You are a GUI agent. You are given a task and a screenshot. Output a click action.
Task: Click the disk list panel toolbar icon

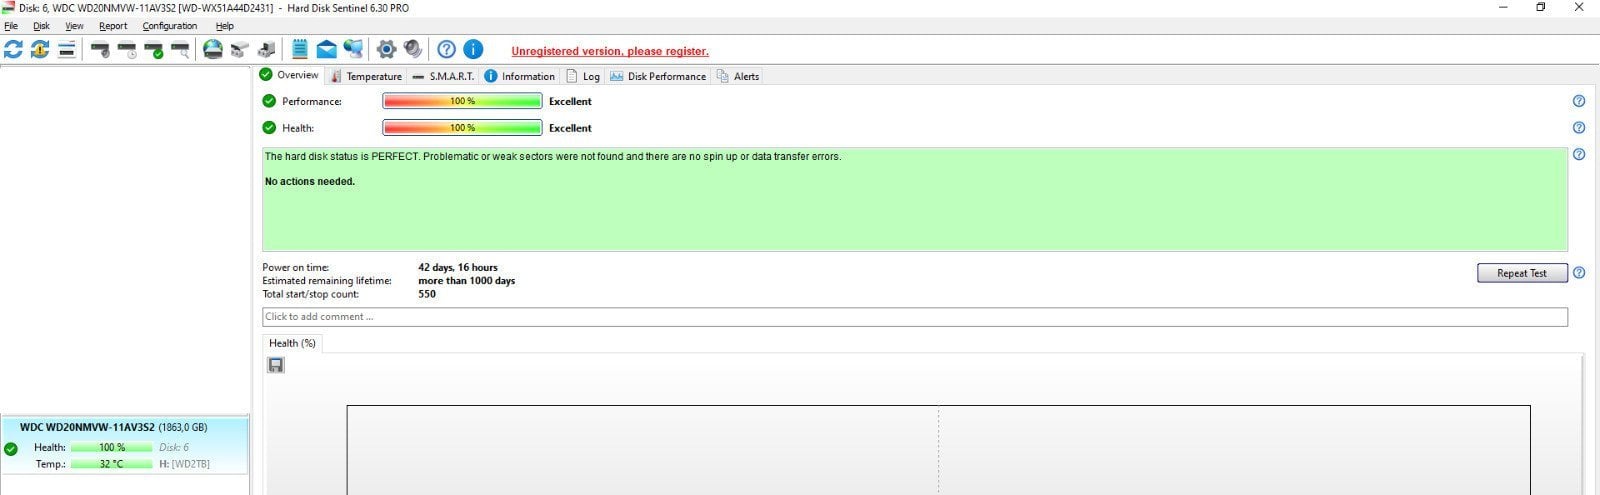tap(66, 49)
